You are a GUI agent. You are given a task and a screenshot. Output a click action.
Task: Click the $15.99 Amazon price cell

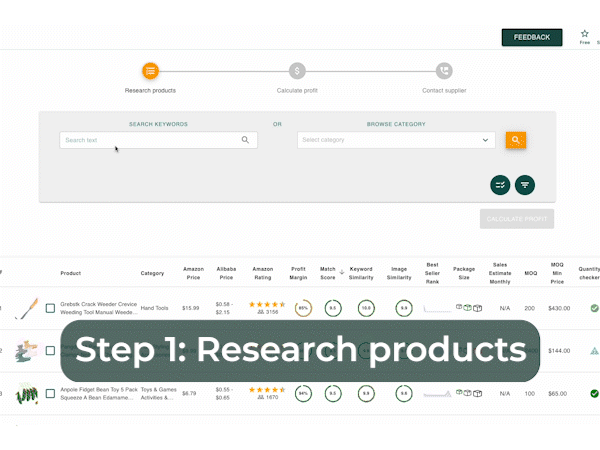[191, 308]
